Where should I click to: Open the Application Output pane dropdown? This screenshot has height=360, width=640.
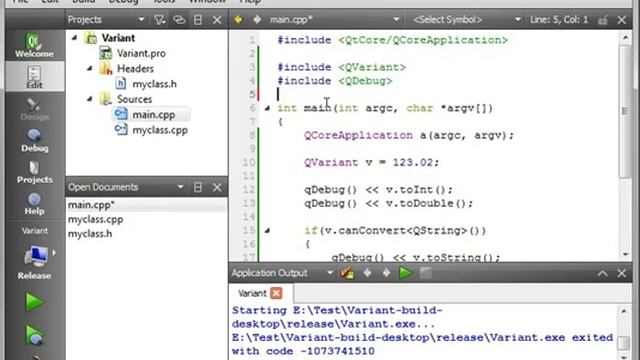(x=329, y=273)
